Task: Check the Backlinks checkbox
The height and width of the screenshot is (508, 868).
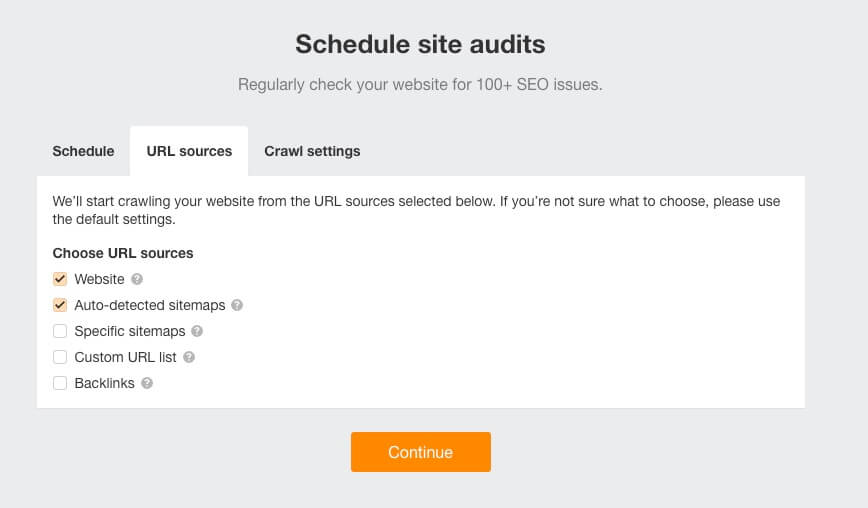Action: 60,383
